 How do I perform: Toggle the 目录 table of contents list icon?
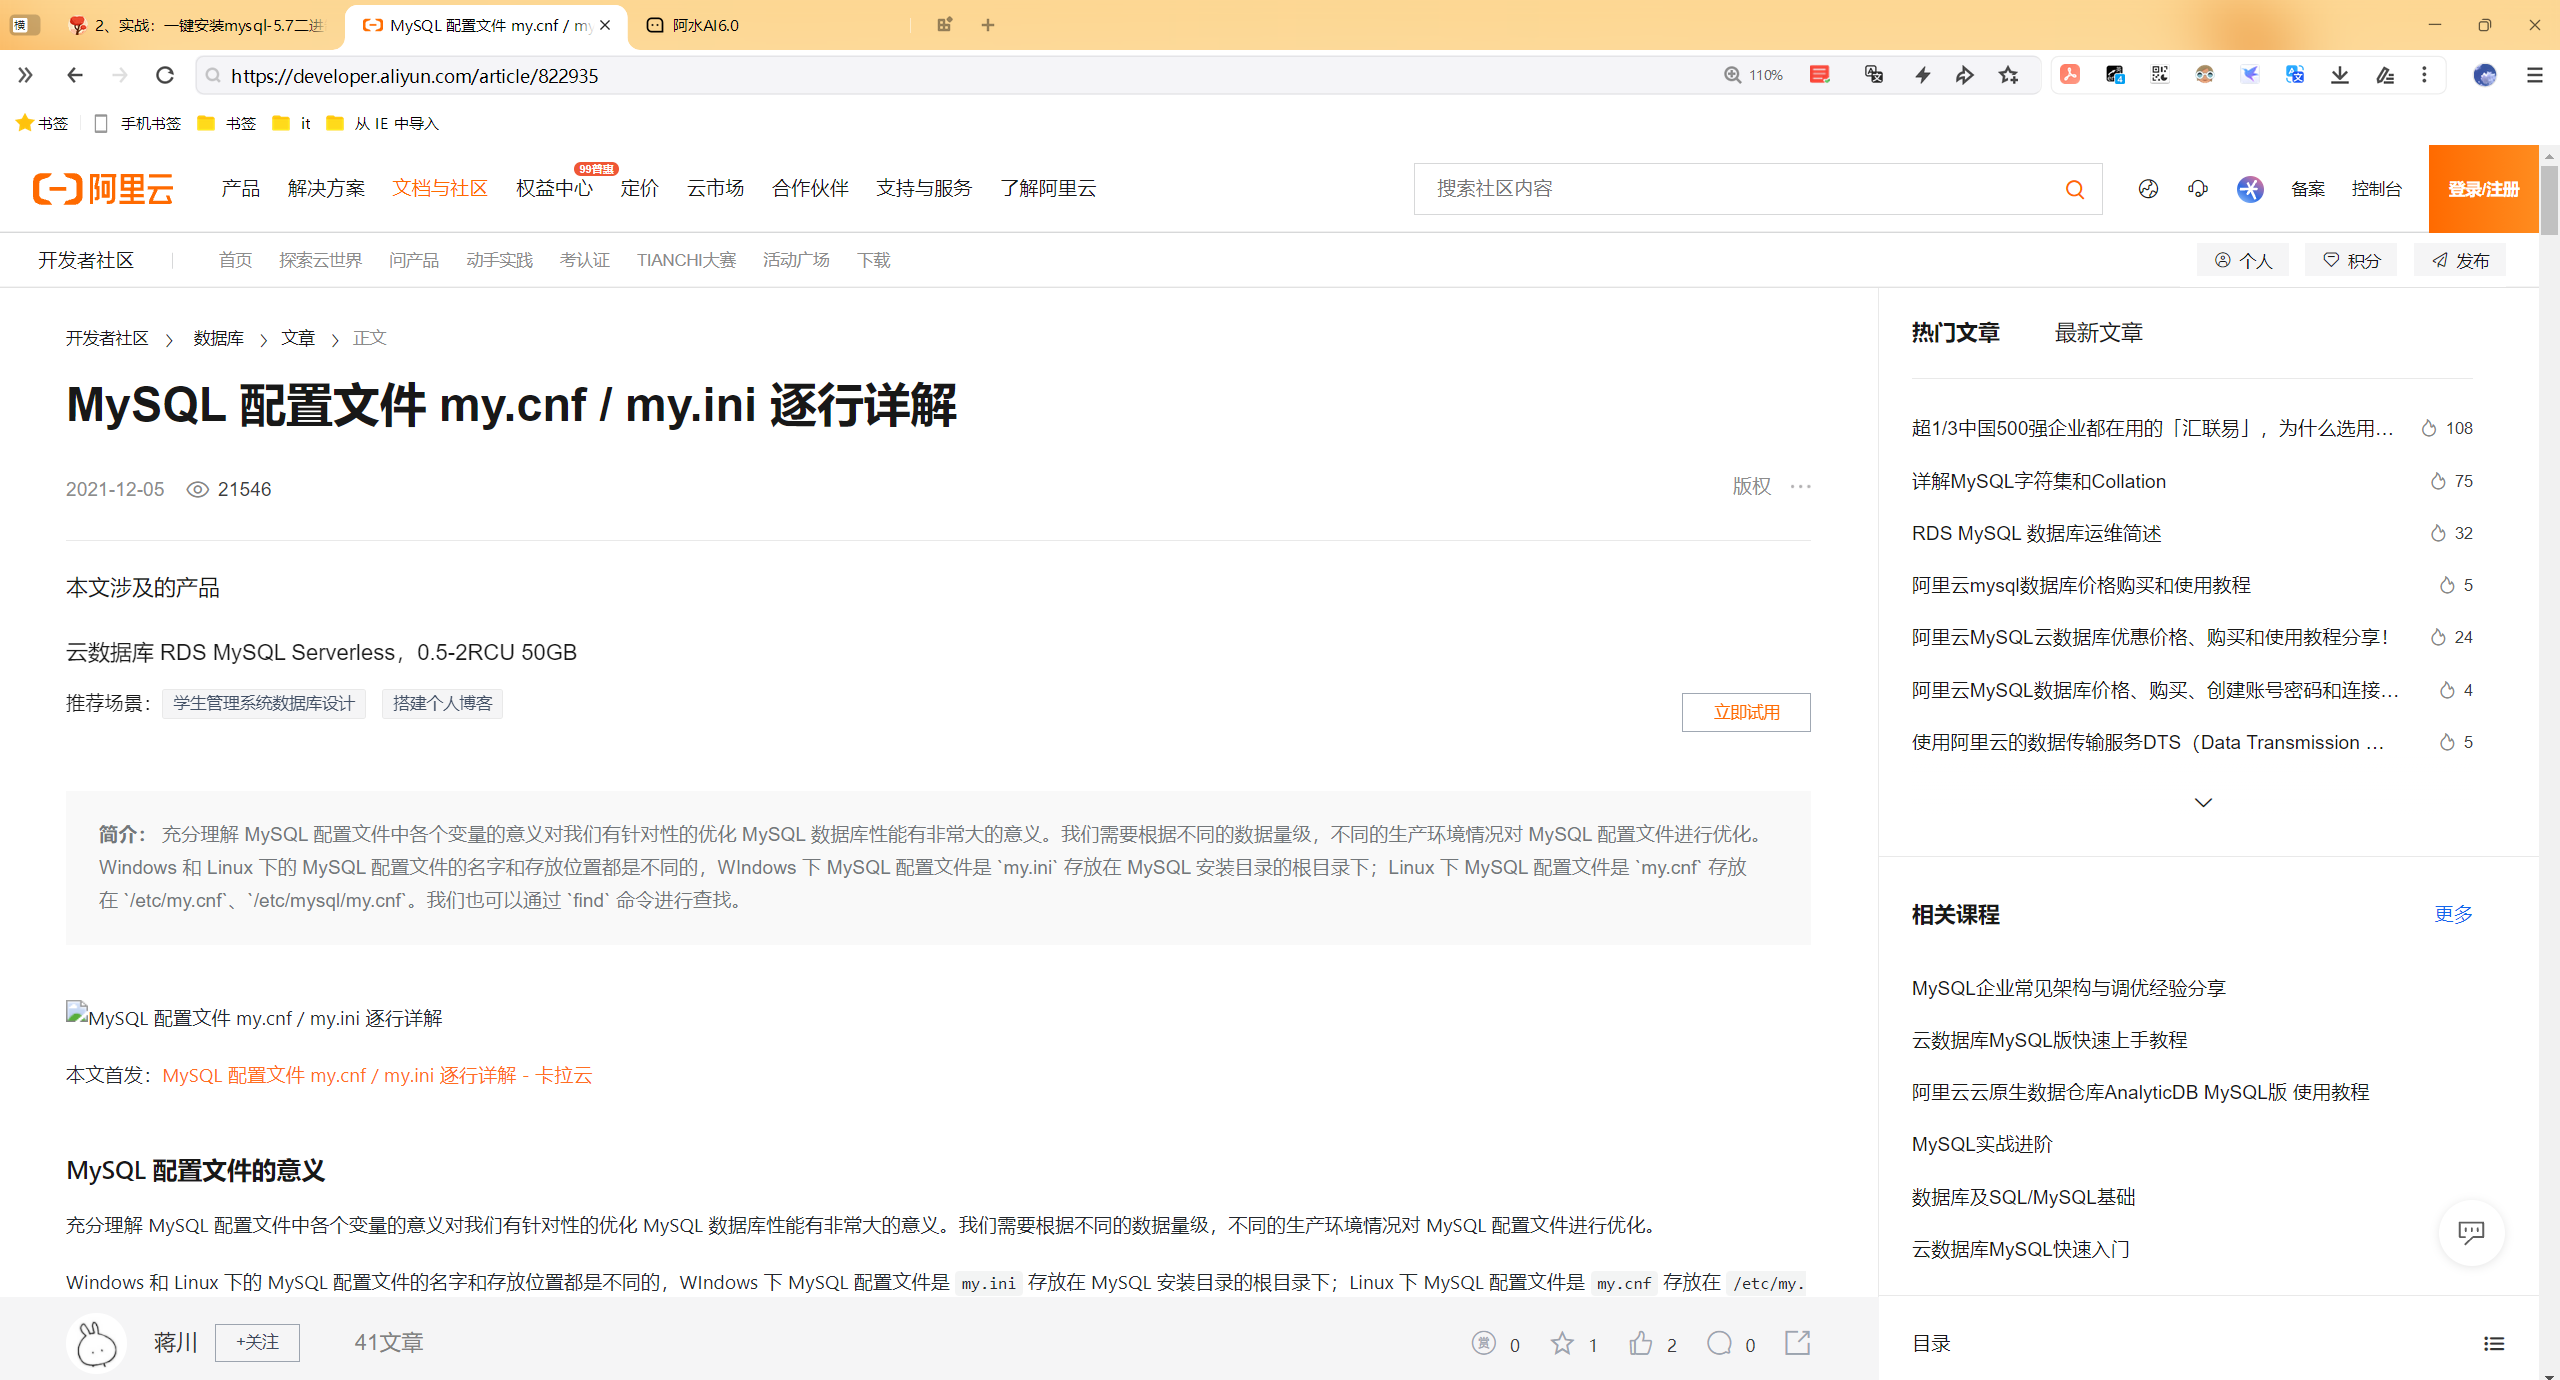tap(2494, 1344)
